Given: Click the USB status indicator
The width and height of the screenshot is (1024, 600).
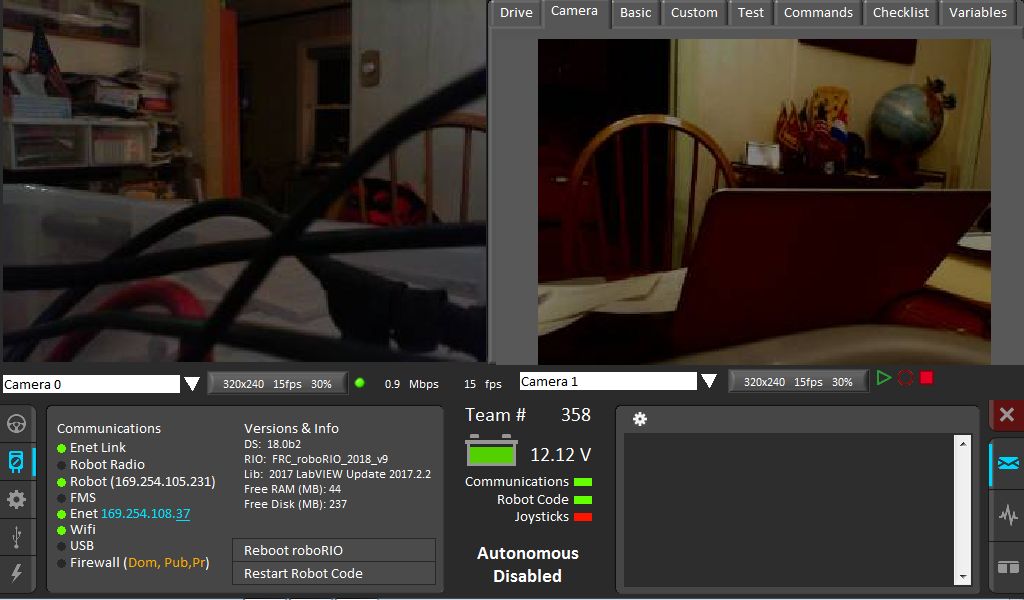Looking at the screenshot, I should coord(61,546).
